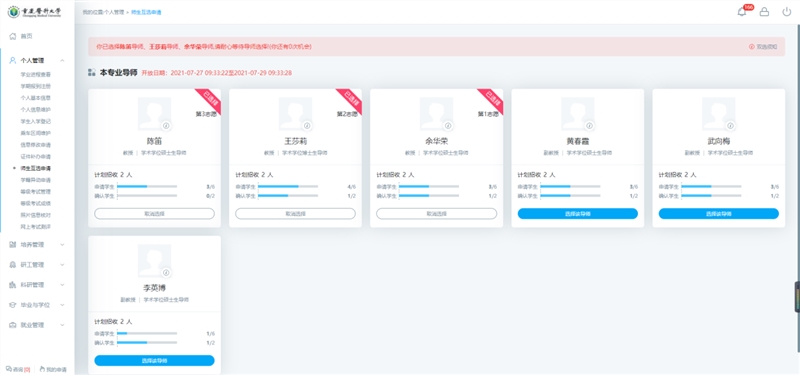Click 黄春霞's avatar photo
The height and width of the screenshot is (375, 800).
[x=578, y=114]
